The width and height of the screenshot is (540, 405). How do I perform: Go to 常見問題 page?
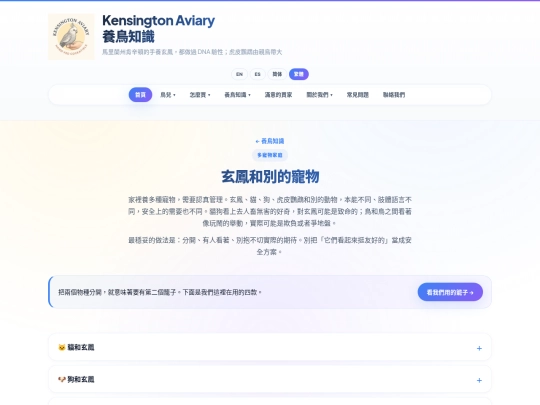(357, 95)
